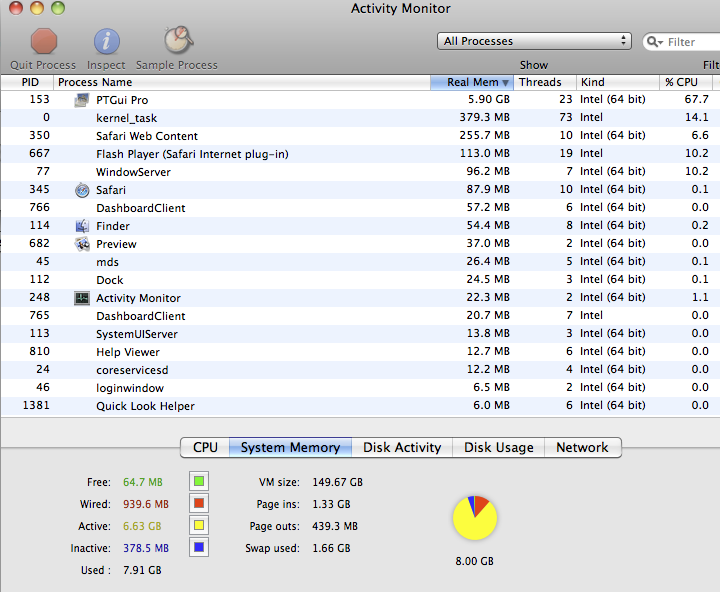Click the 5.90 GB memory value

(x=489, y=99)
